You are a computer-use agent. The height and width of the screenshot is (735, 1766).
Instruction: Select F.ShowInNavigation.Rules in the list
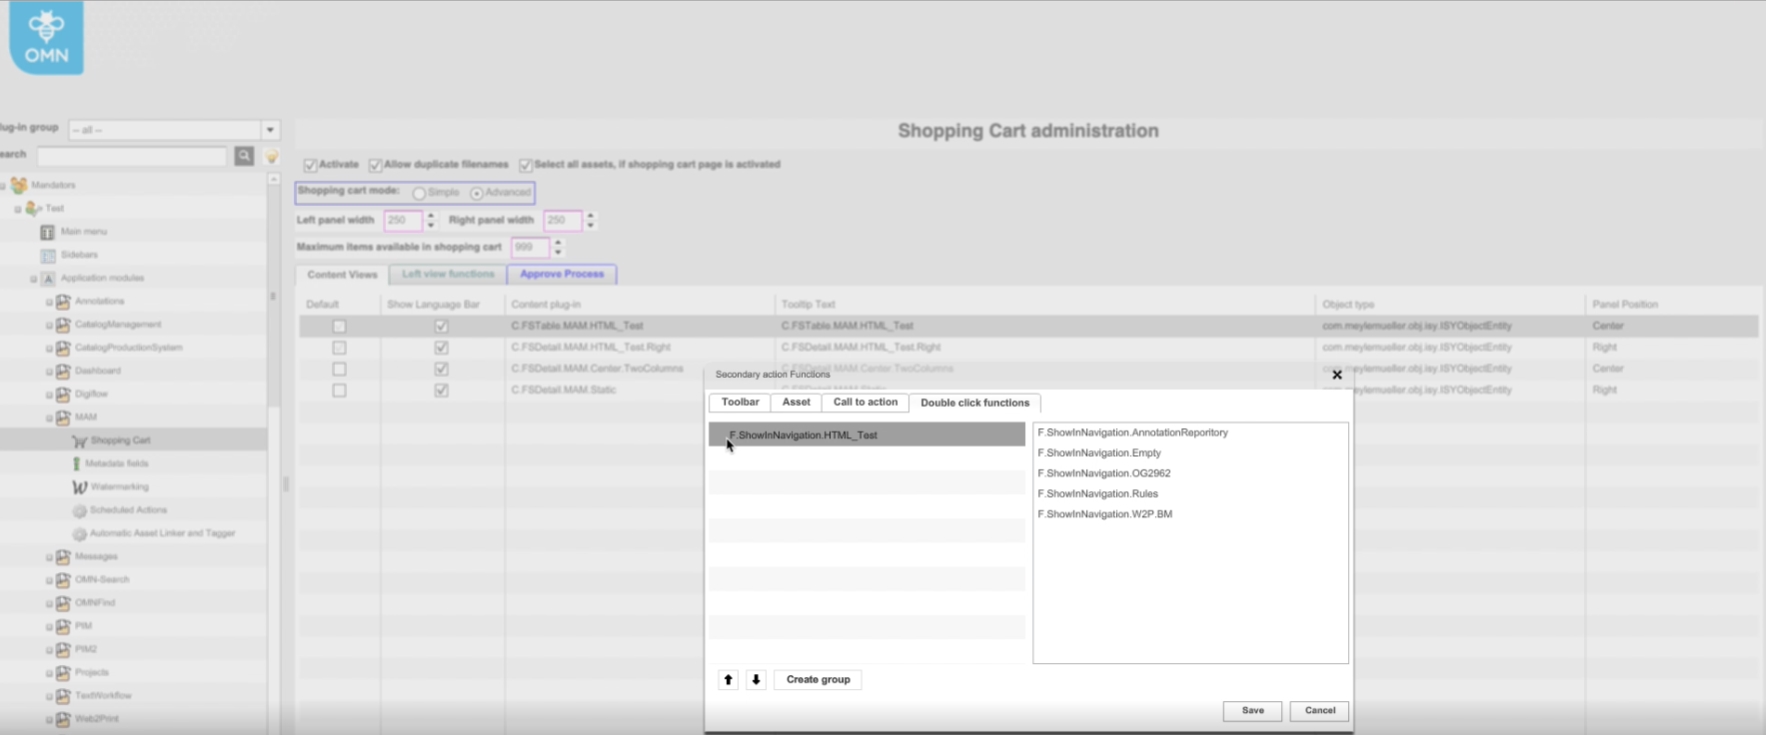point(1097,494)
